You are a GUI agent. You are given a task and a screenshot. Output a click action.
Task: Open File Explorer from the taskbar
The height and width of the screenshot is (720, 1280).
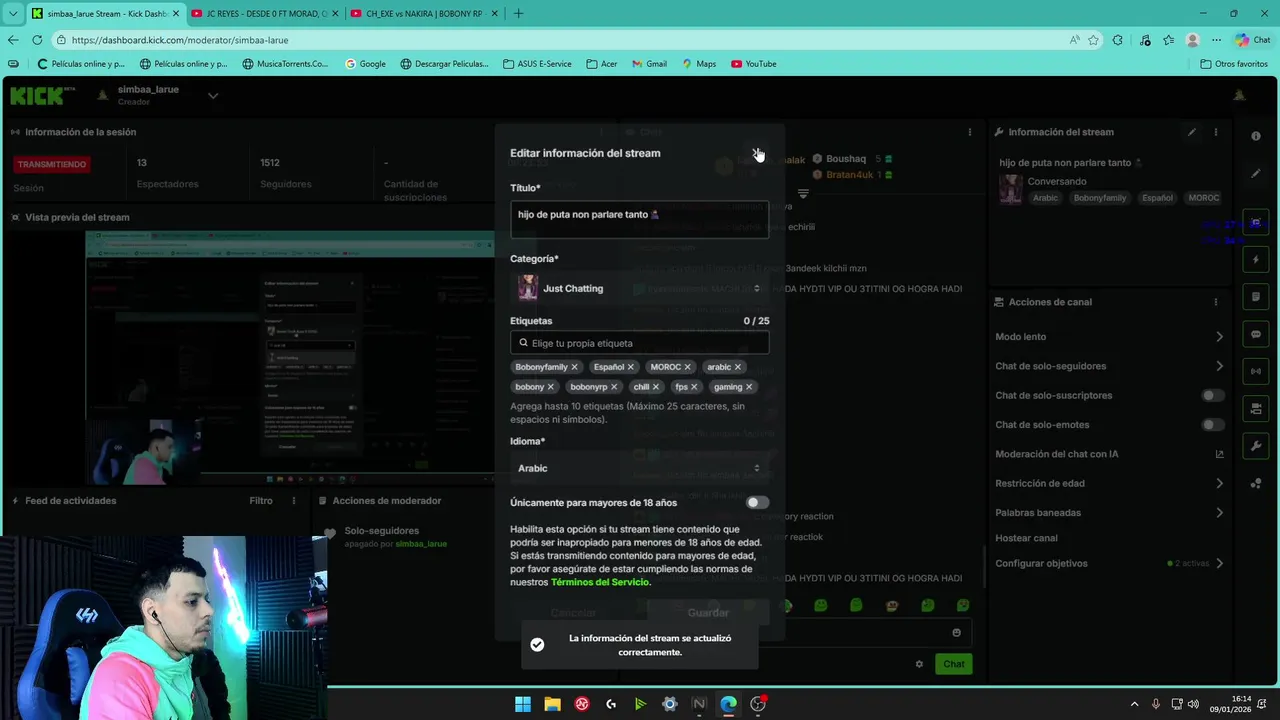tap(552, 704)
